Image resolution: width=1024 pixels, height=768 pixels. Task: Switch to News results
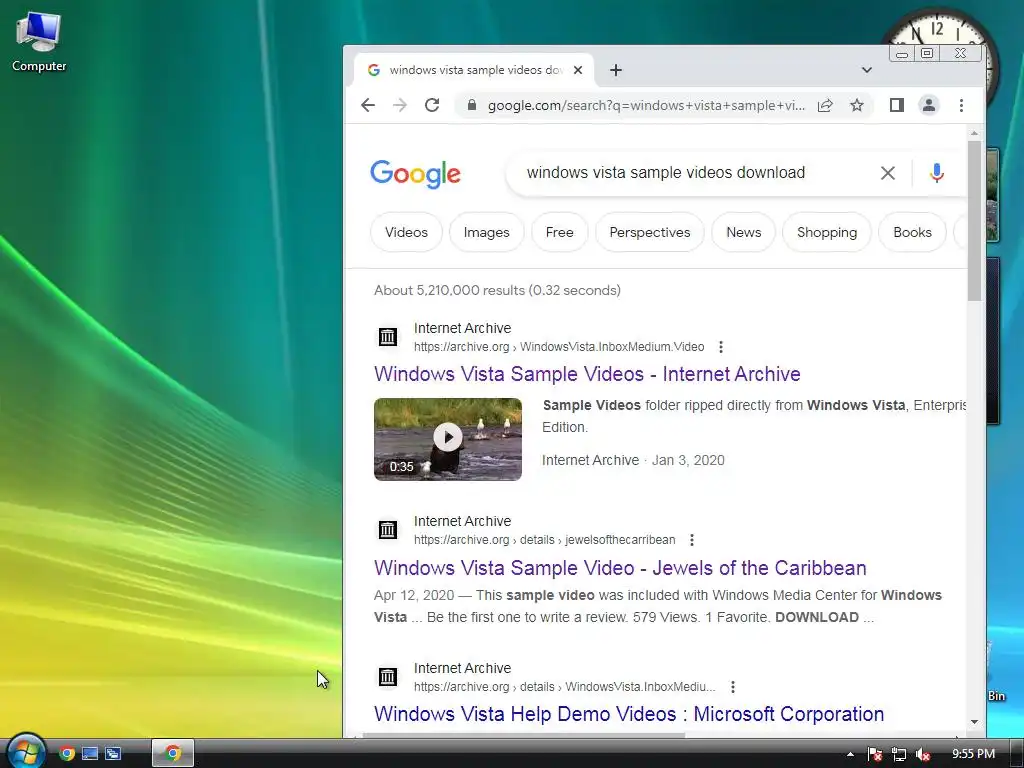click(x=744, y=232)
